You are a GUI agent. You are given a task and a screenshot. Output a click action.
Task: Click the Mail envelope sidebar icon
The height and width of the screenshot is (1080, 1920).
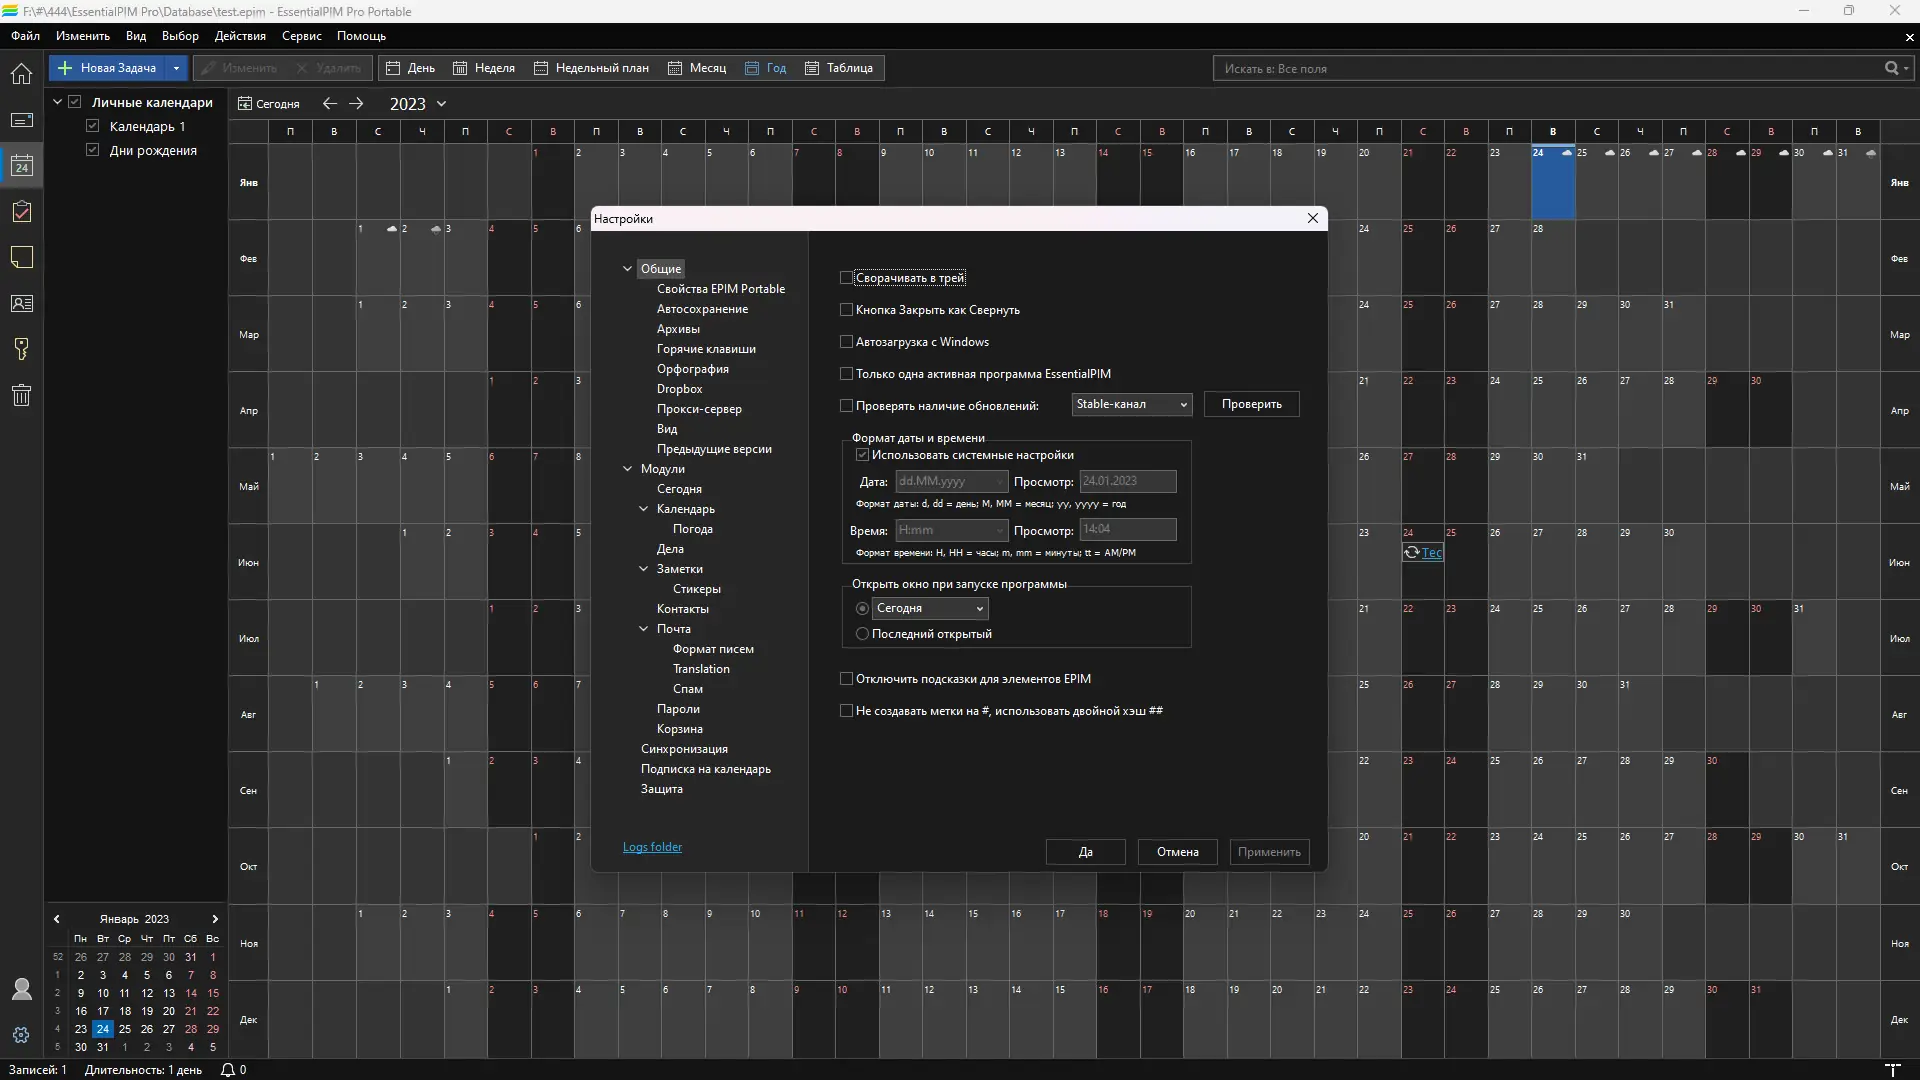[x=21, y=120]
